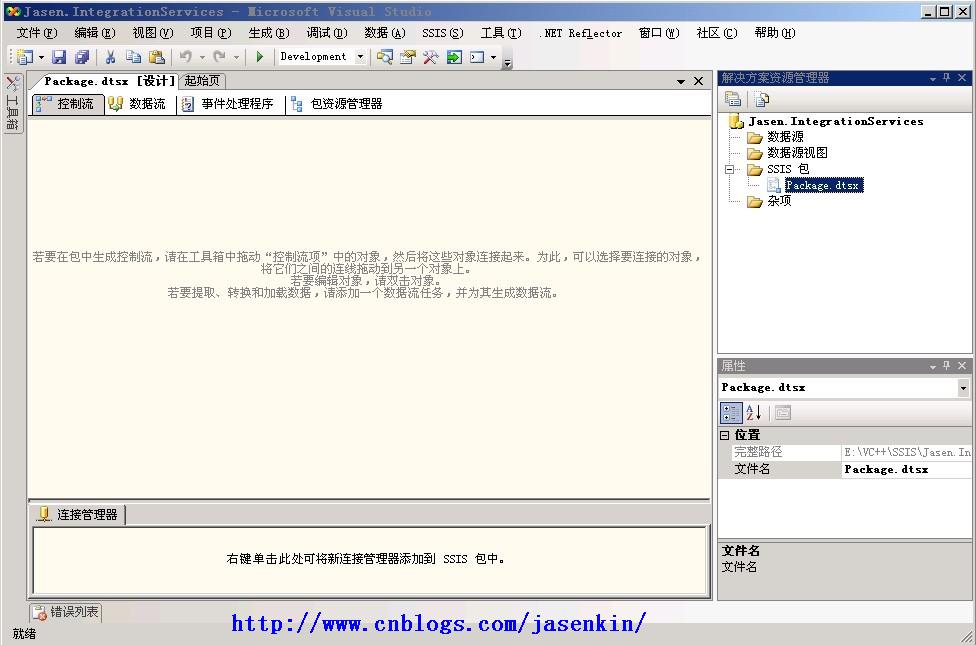The image size is (976, 645).
Task: Collapse the 位置 property category
Action: click(725, 435)
